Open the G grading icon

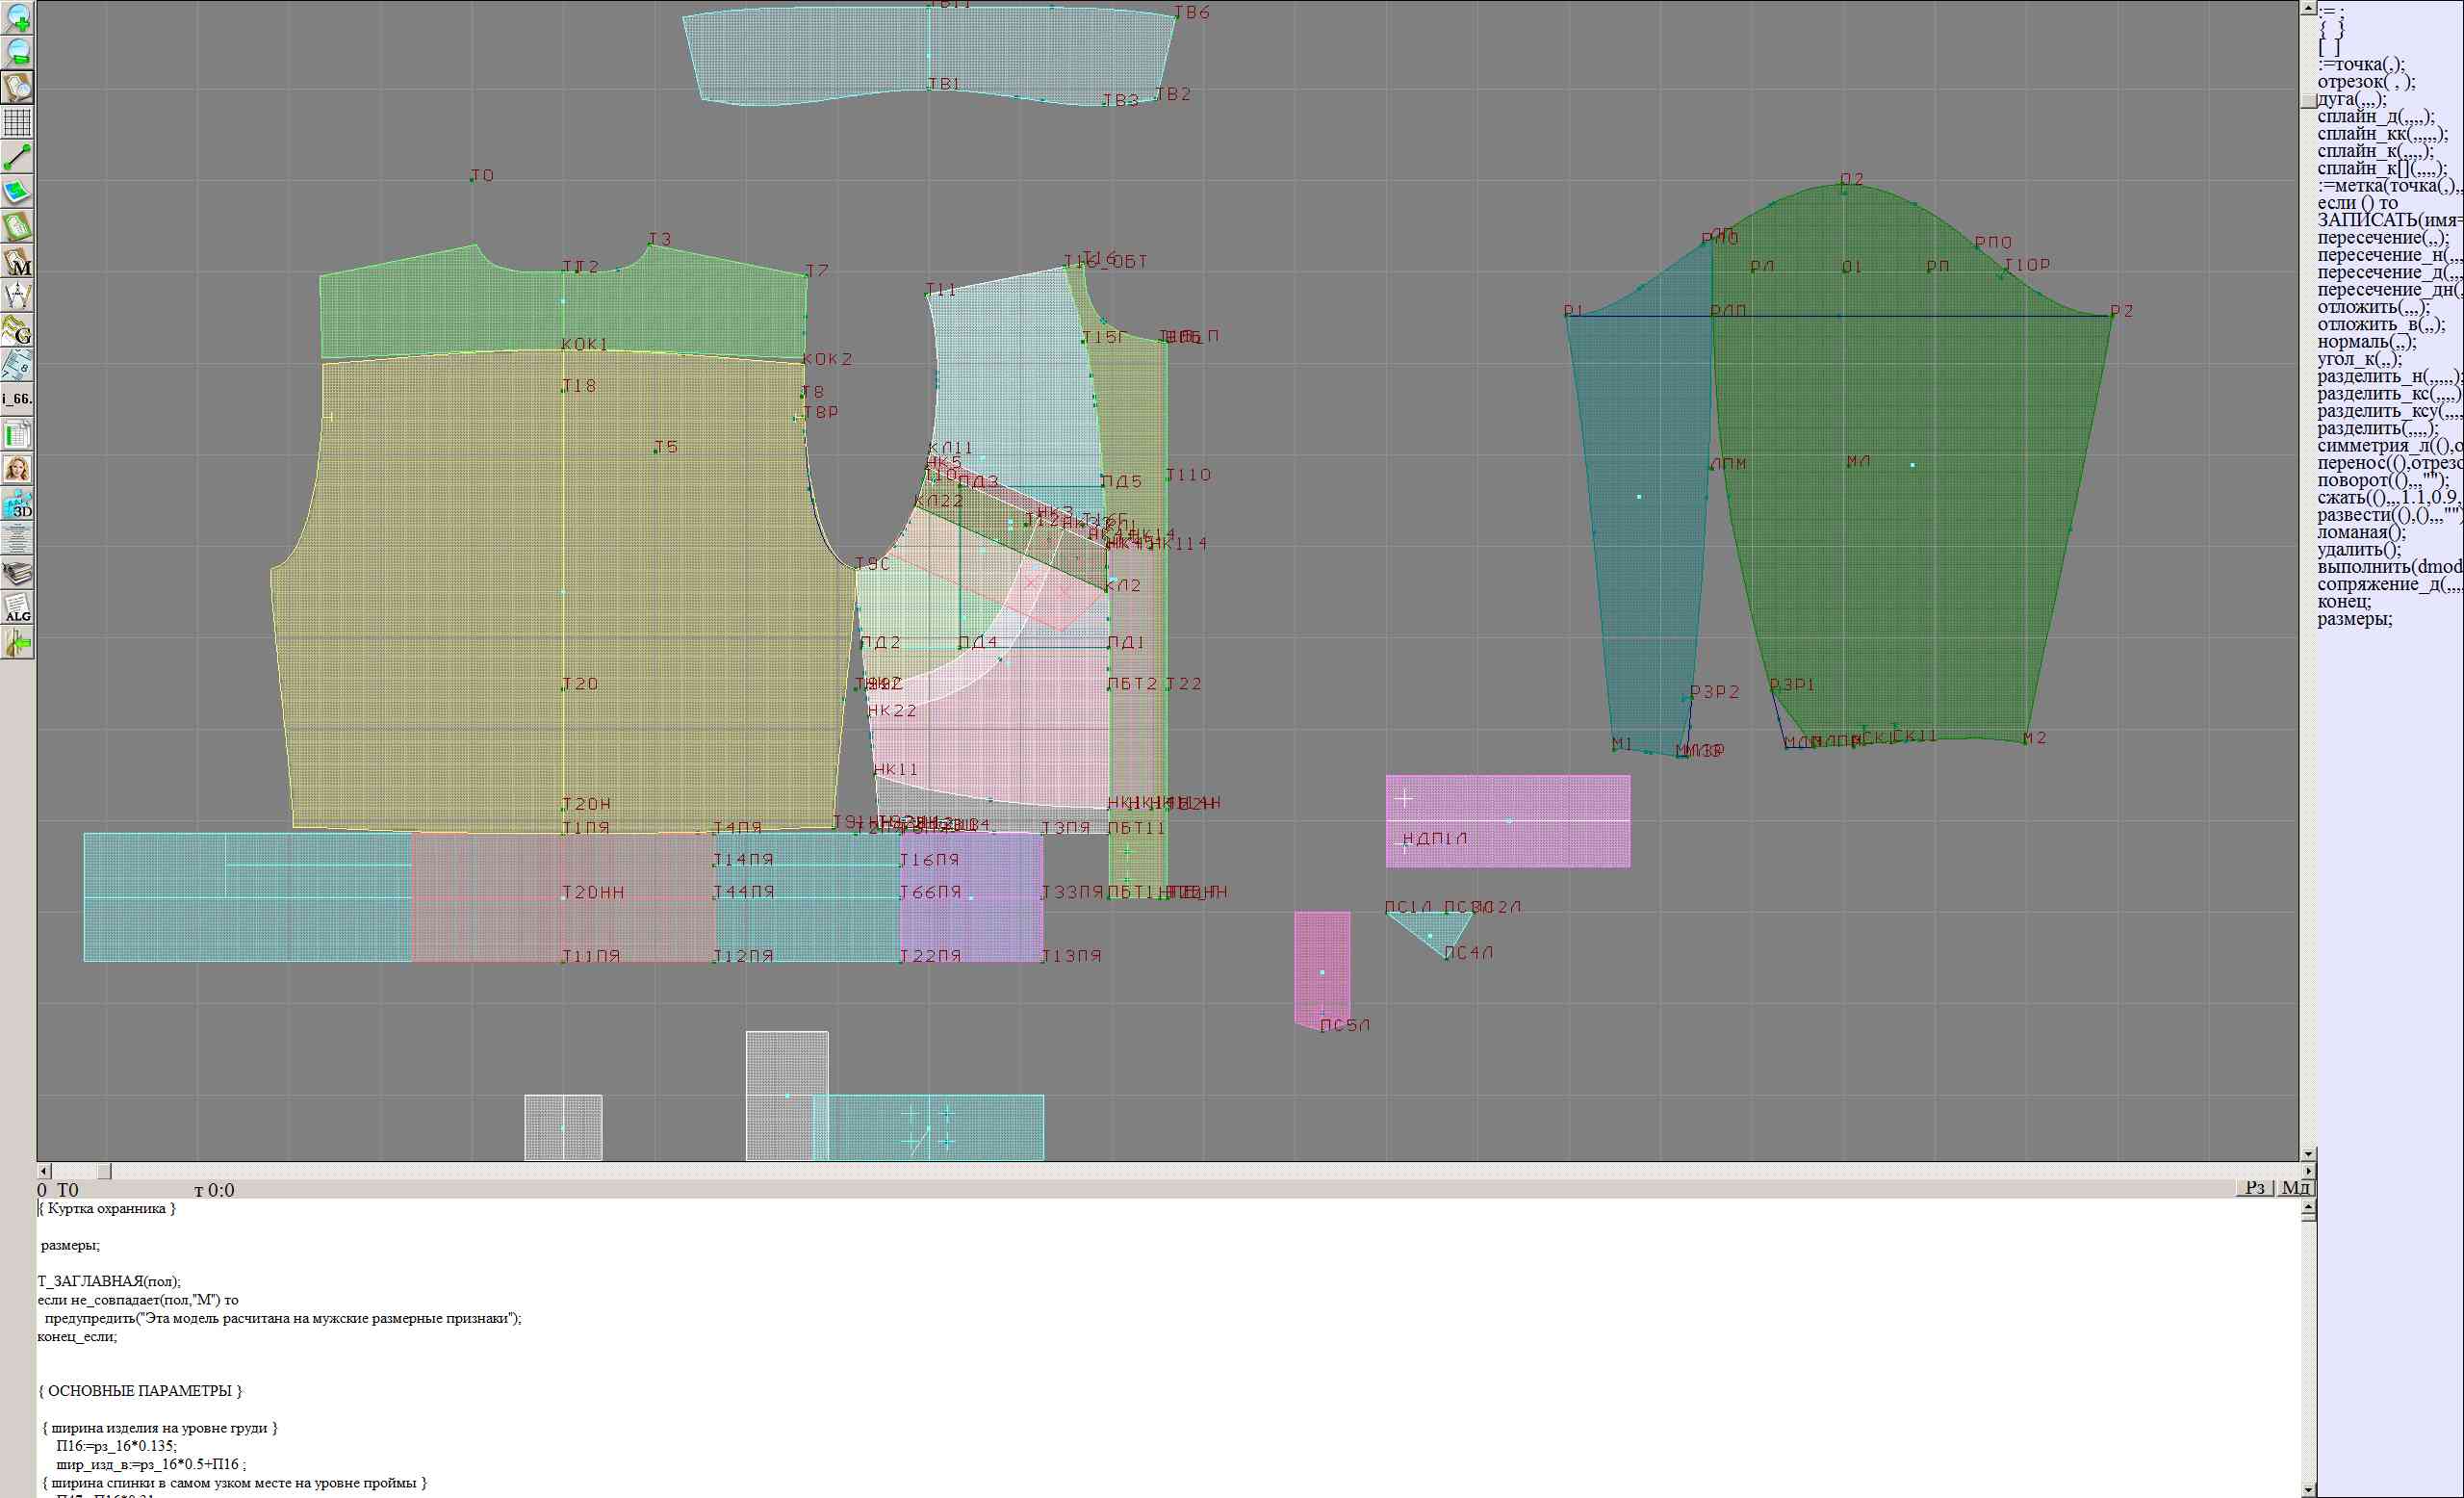point(17,330)
